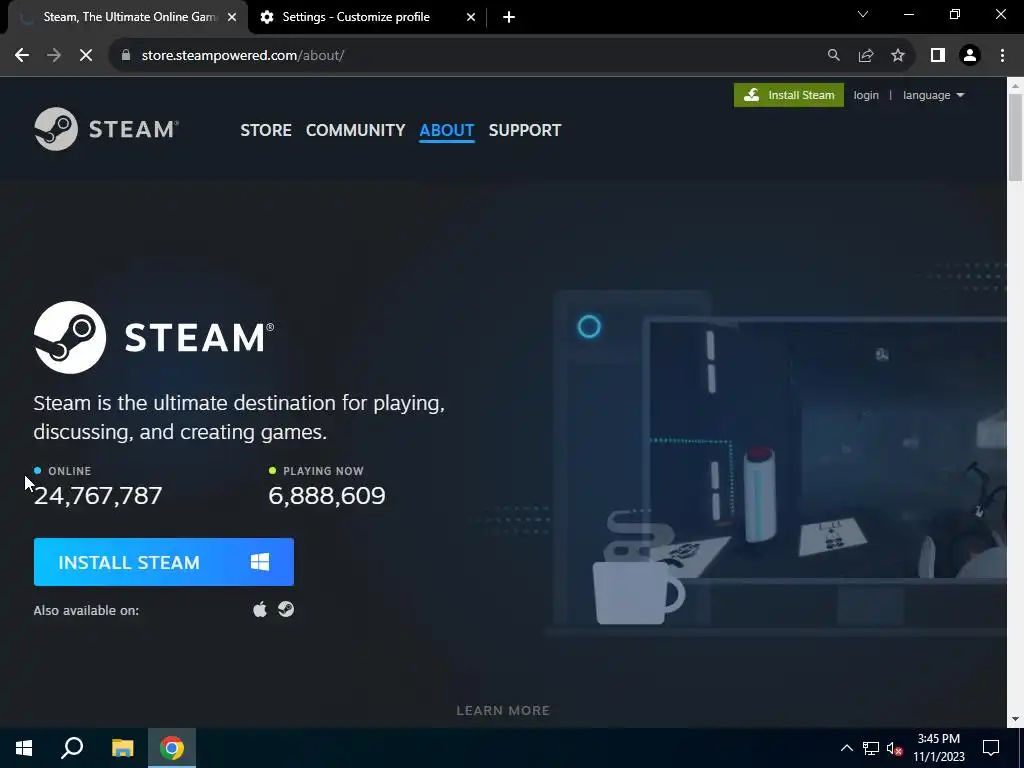This screenshot has width=1024, height=768.
Task: Click the scrollbar down arrow
Action: [x=1015, y=719]
